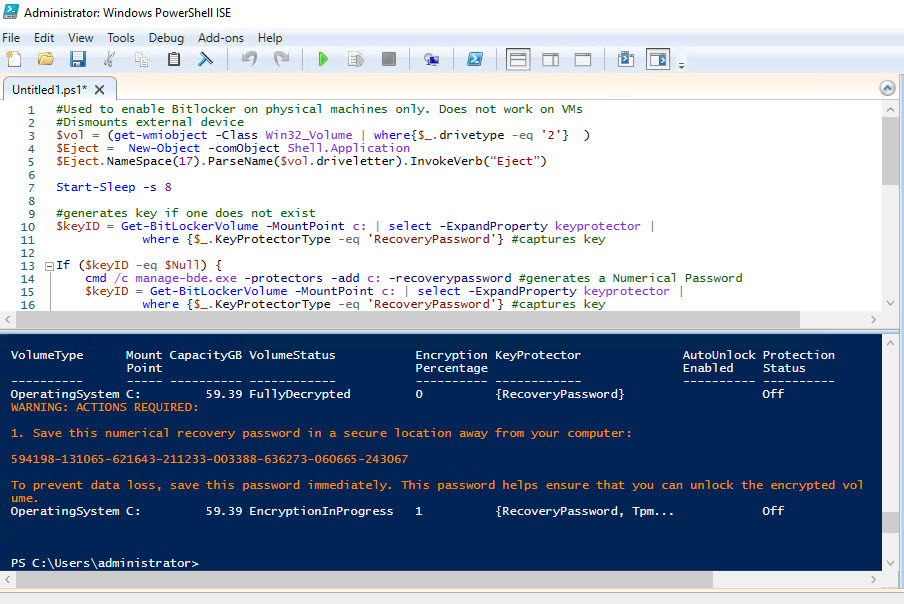904x604 pixels.
Task: Click EncryptionInProgress status in console output
Action: (x=321, y=511)
